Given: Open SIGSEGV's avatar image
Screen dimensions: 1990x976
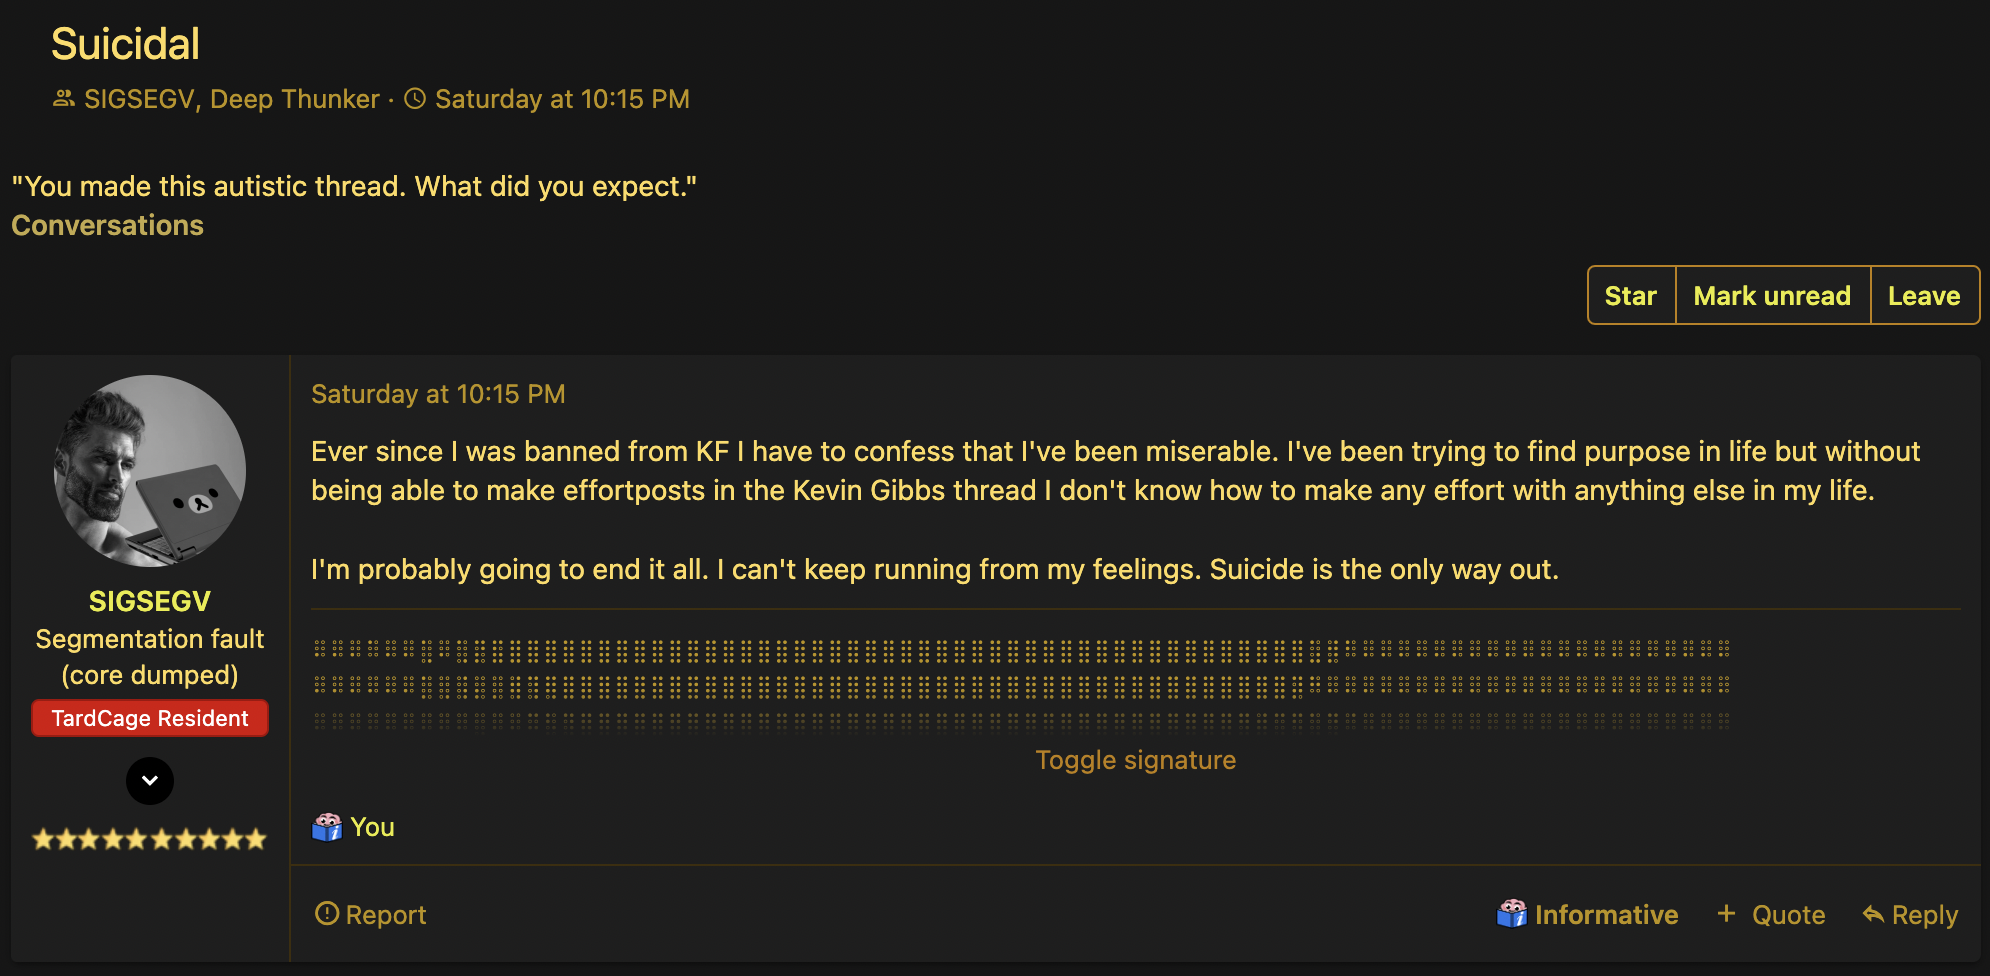Looking at the screenshot, I should pos(150,471).
